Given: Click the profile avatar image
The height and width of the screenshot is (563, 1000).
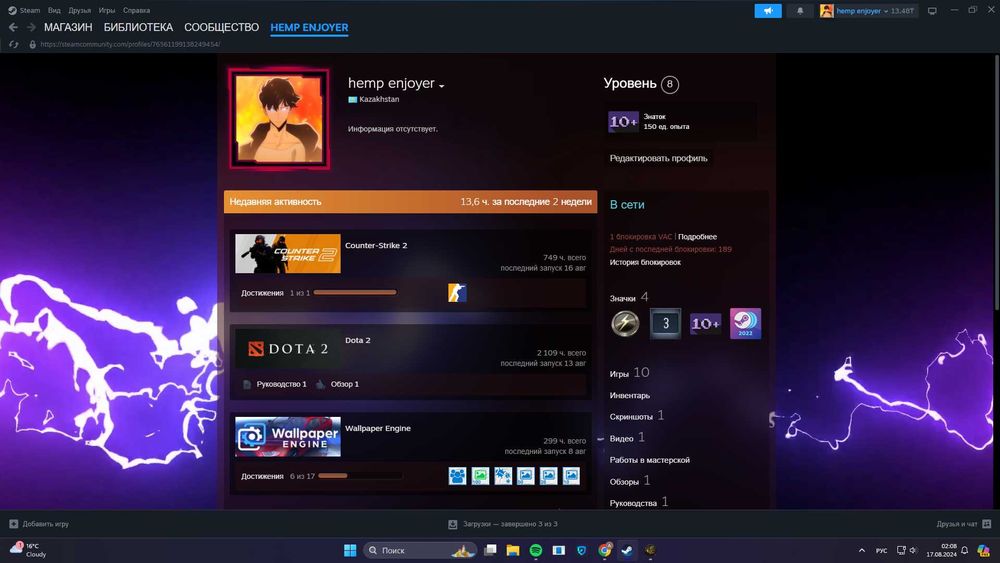Looking at the screenshot, I should (x=279, y=119).
